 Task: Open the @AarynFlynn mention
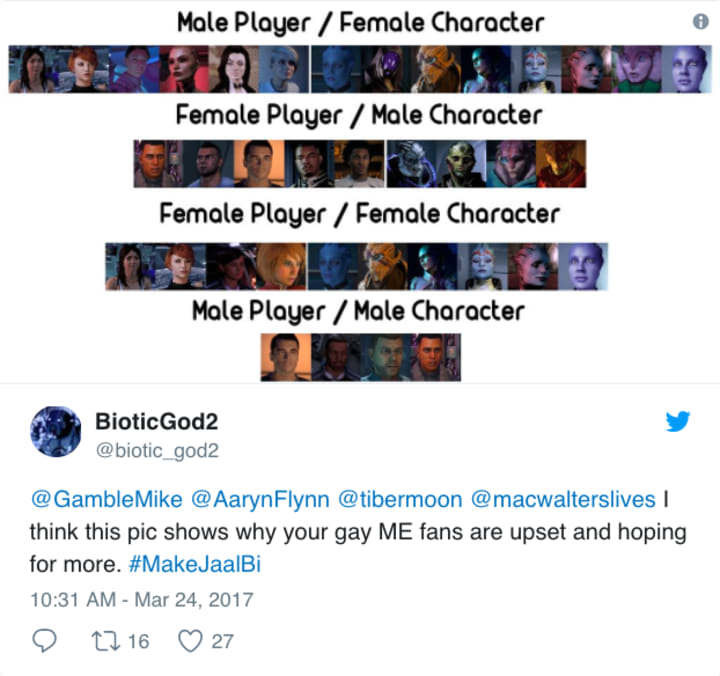(x=260, y=499)
